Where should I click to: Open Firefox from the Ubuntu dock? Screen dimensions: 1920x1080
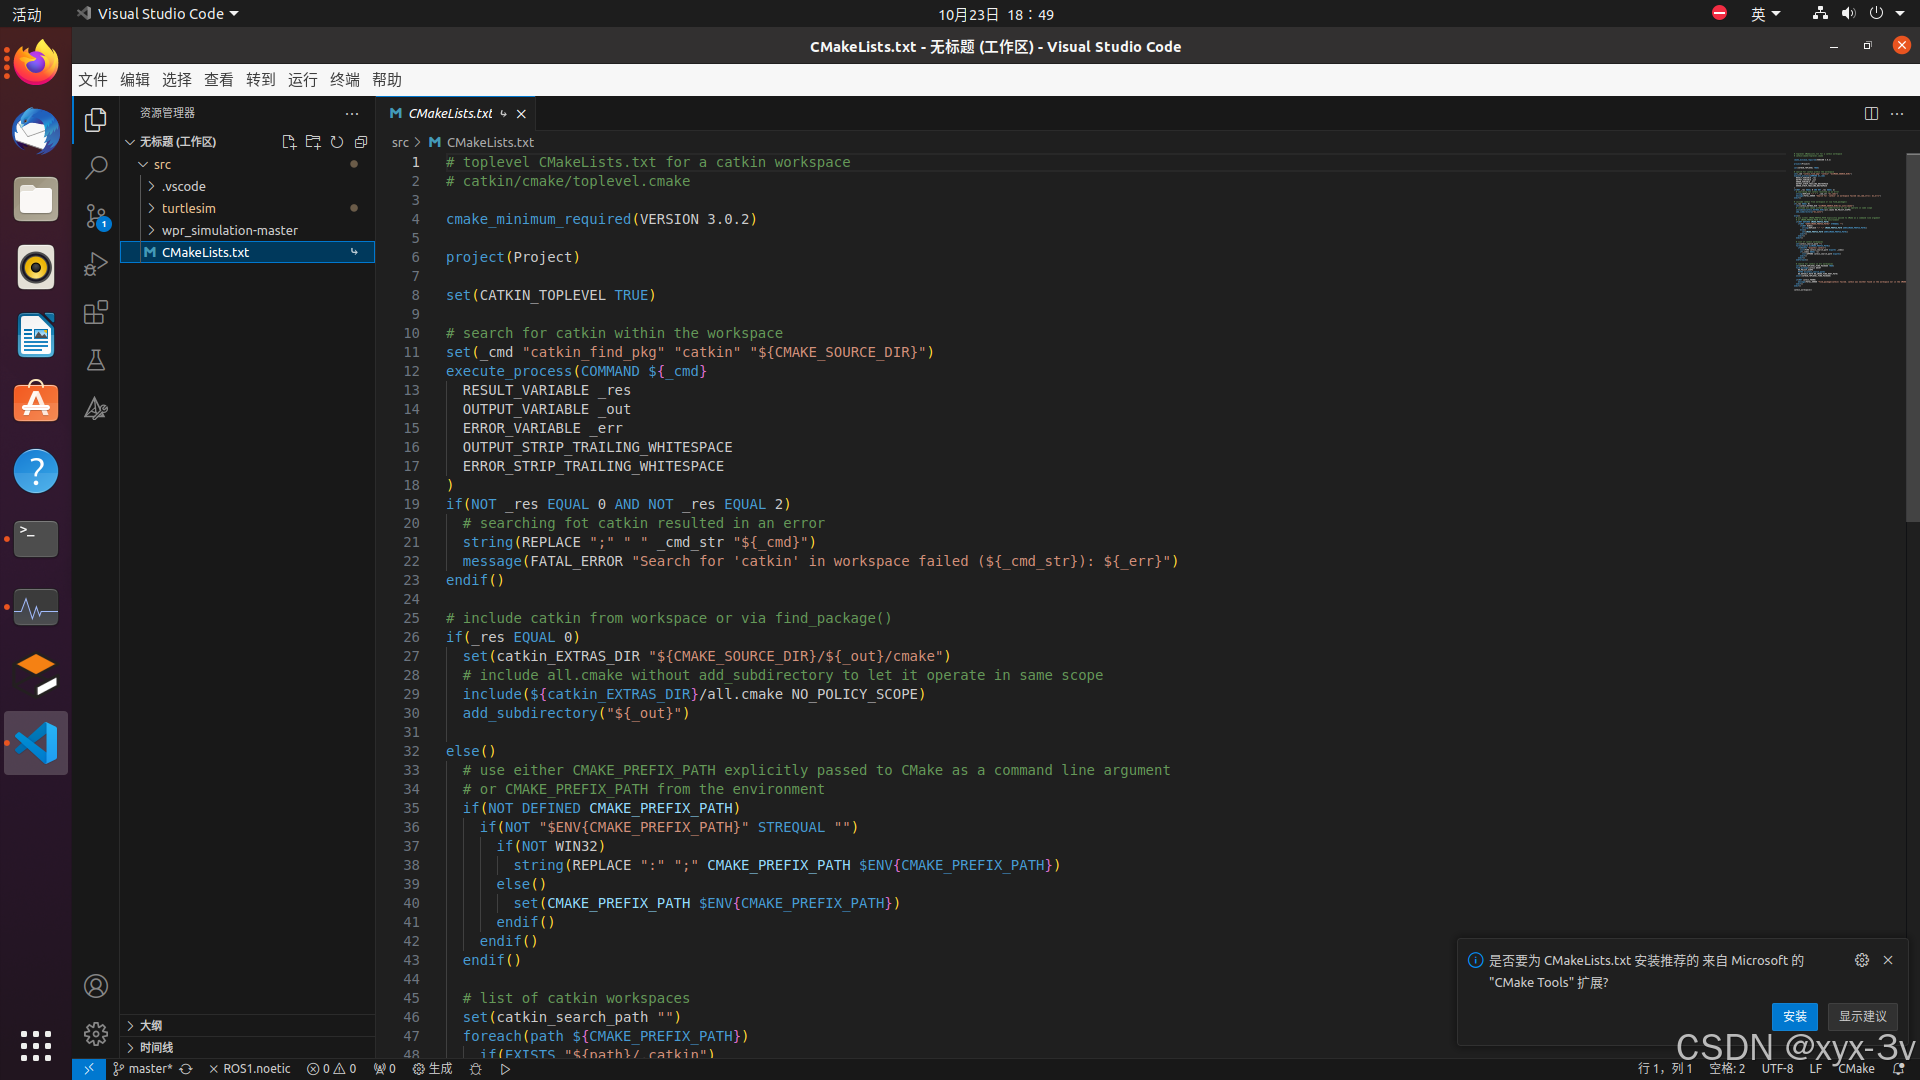36,63
